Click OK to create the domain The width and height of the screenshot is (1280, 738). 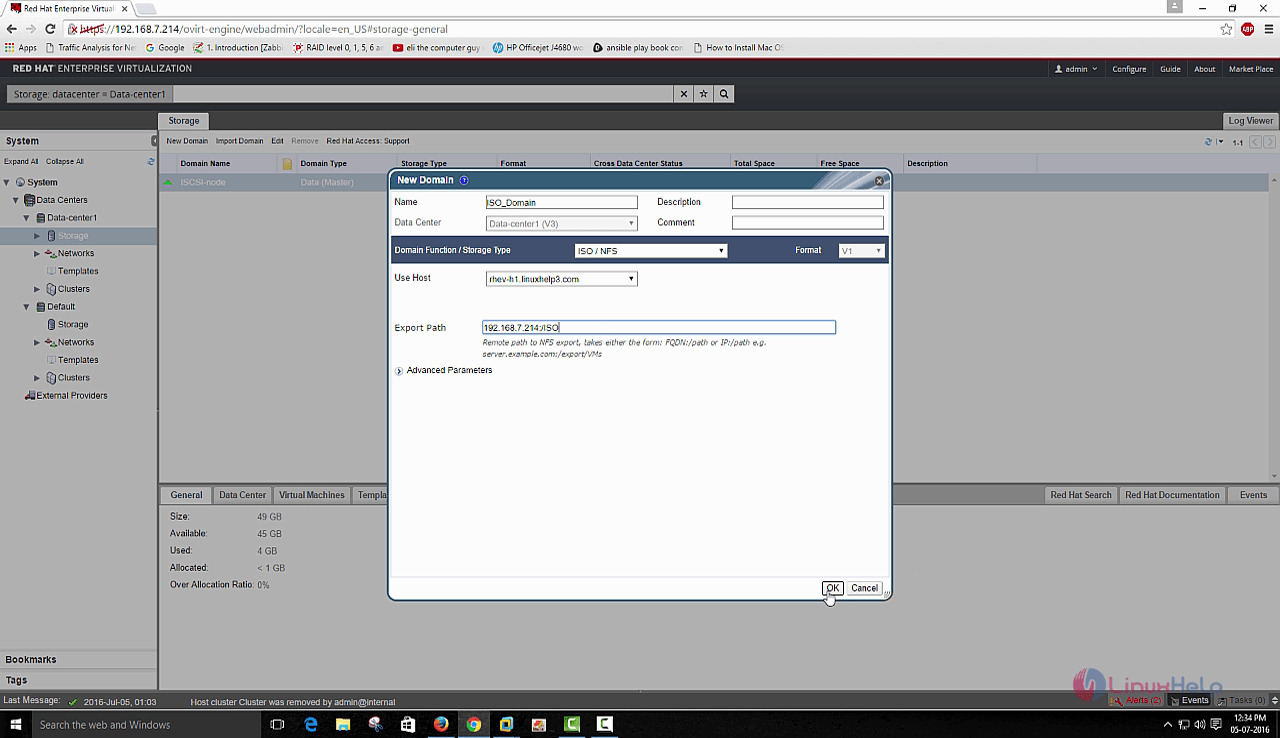pyautogui.click(x=832, y=588)
